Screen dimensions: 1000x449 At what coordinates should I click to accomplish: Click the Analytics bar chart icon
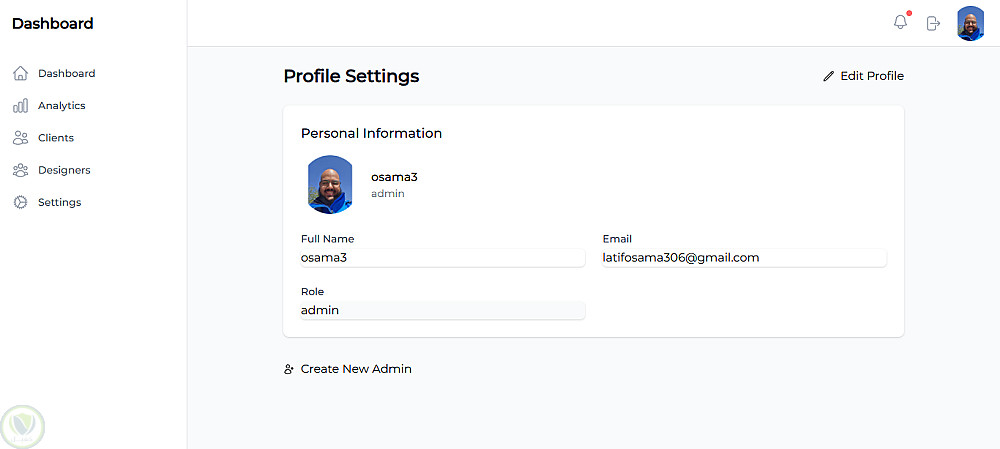pyautogui.click(x=20, y=106)
